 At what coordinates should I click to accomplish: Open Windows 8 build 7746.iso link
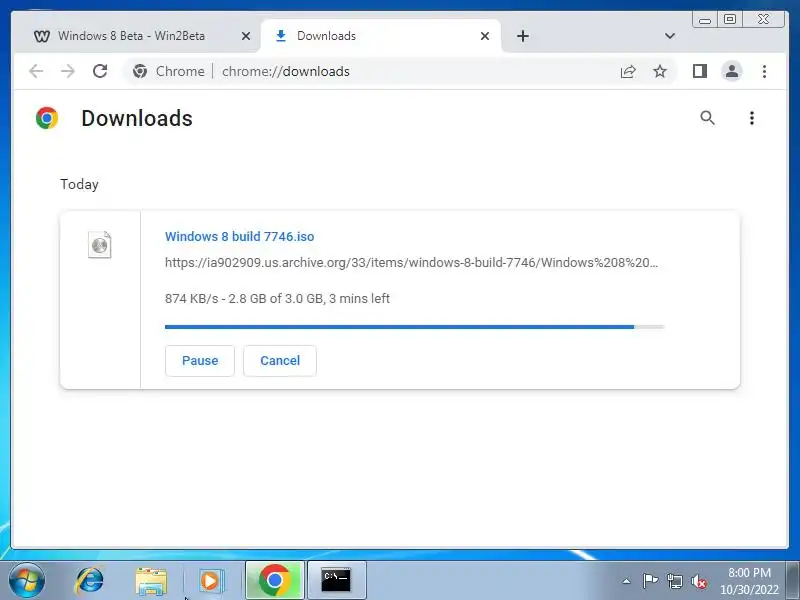click(x=239, y=236)
